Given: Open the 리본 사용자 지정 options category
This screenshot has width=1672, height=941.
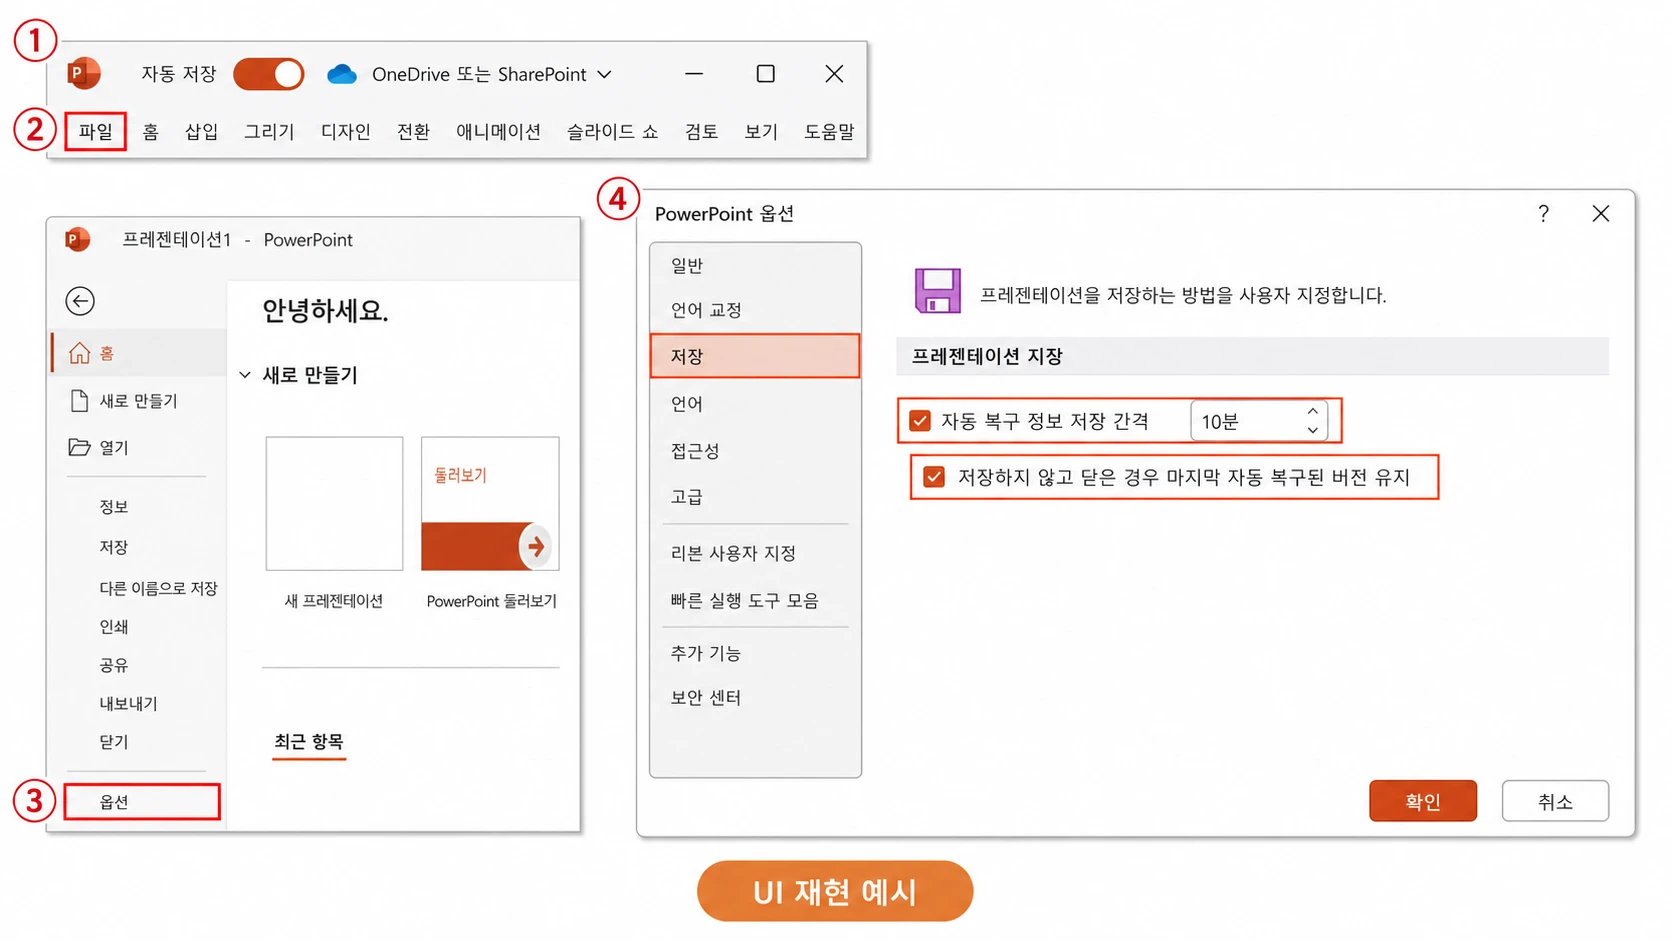Looking at the screenshot, I should pos(733,553).
